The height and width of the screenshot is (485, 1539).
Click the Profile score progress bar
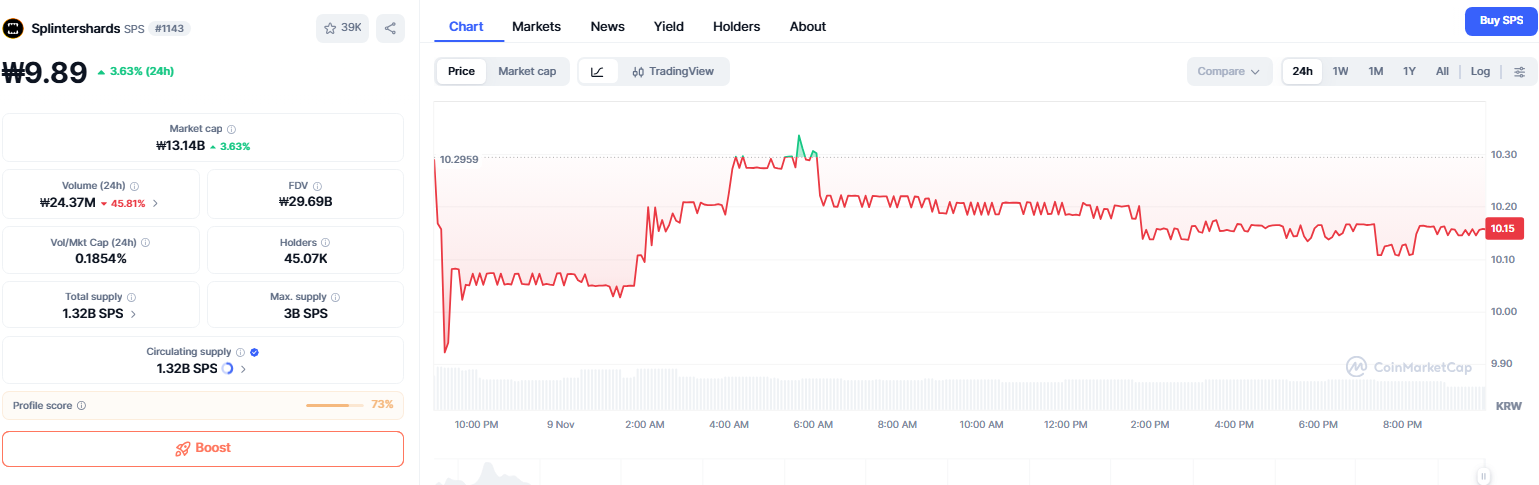(x=335, y=405)
